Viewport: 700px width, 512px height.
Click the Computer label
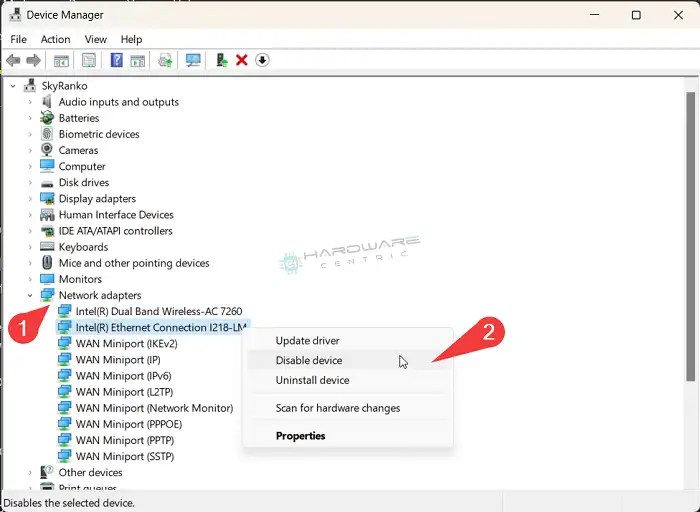tap(82, 167)
